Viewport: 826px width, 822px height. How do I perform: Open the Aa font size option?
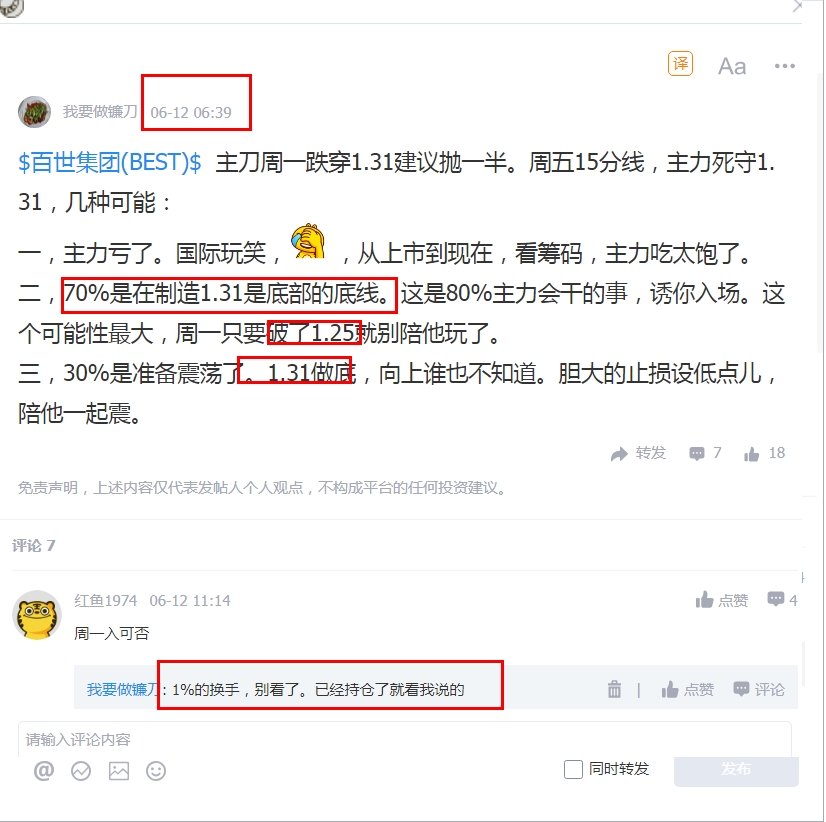click(732, 66)
